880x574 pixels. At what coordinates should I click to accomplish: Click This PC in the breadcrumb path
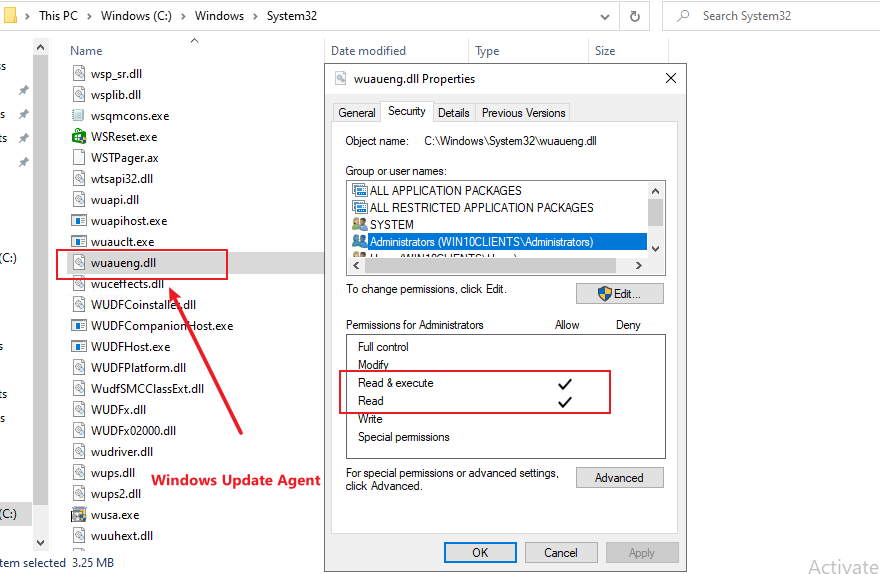(58, 16)
